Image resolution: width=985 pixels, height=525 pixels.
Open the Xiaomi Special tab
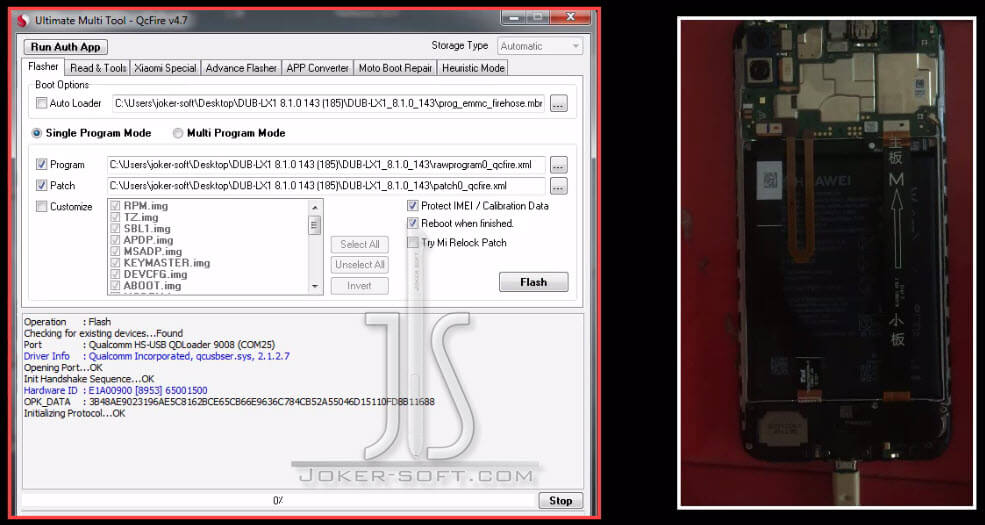click(165, 68)
